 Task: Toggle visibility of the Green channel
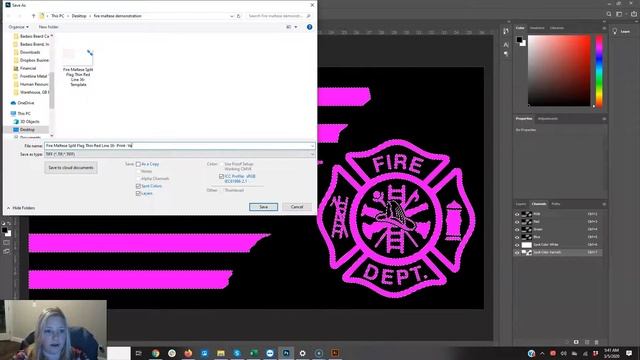tap(517, 229)
